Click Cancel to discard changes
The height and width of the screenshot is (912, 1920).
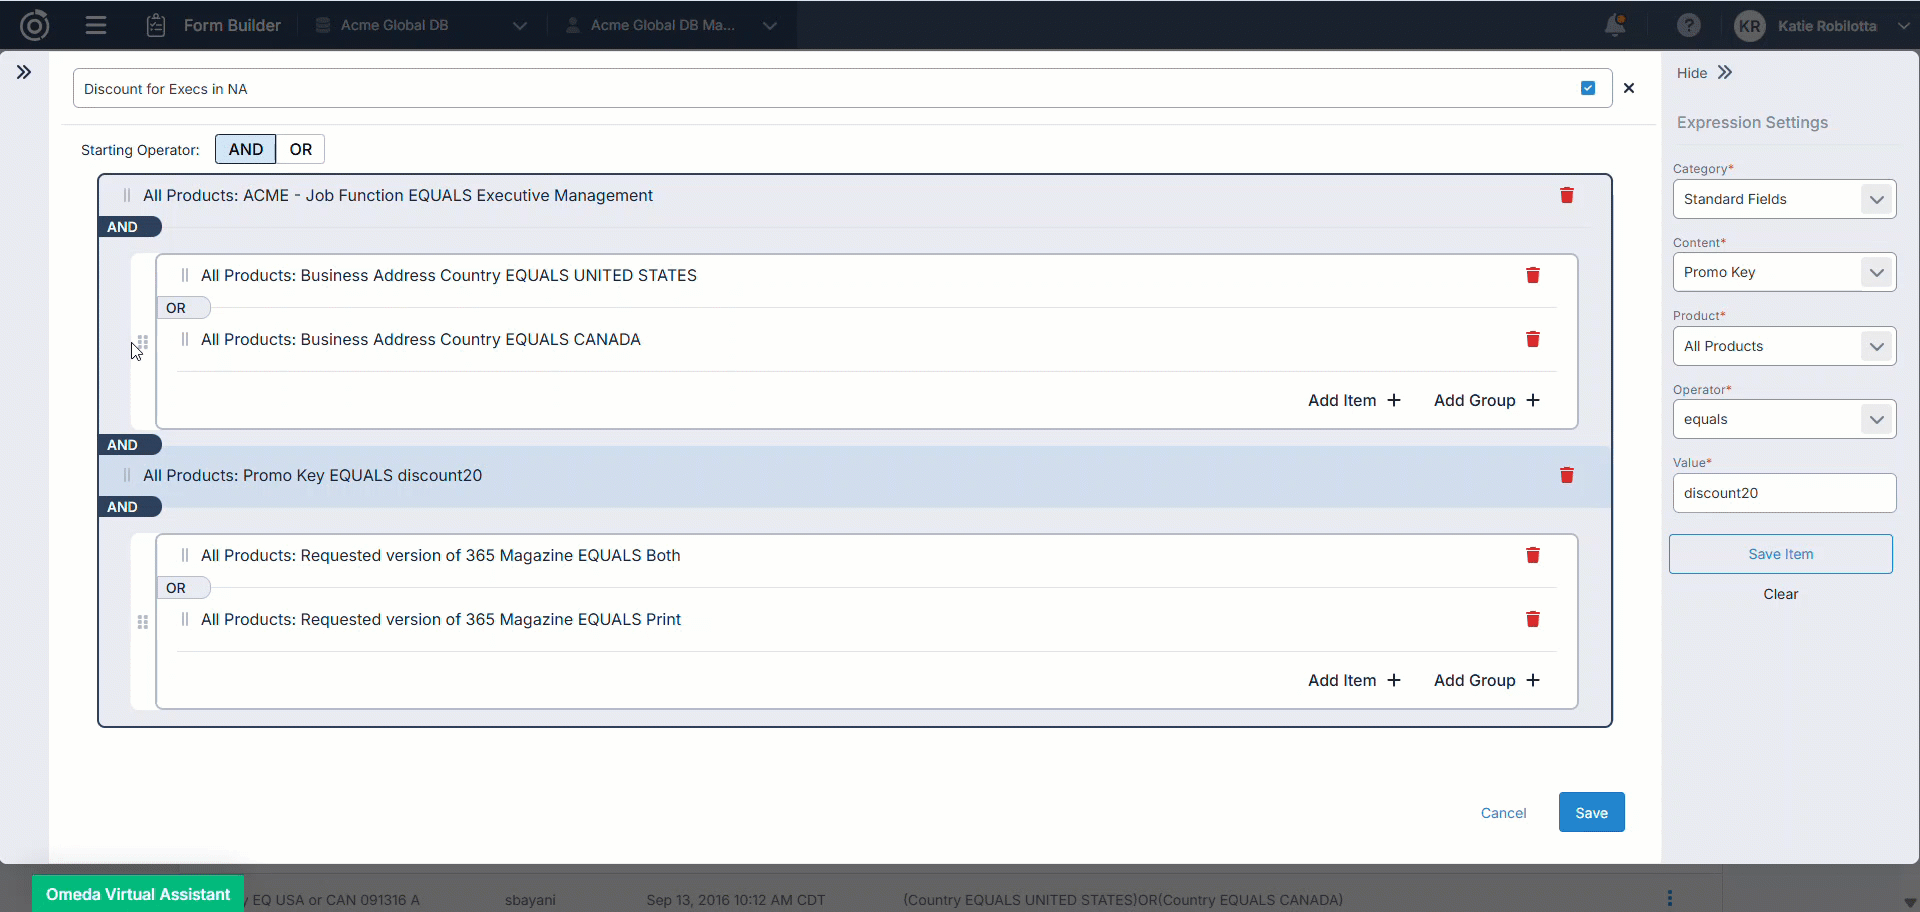[x=1503, y=813]
